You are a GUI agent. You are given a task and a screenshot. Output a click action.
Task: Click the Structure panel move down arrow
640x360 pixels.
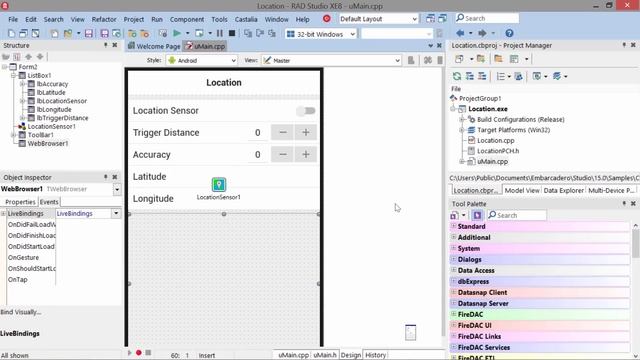tap(40, 57)
